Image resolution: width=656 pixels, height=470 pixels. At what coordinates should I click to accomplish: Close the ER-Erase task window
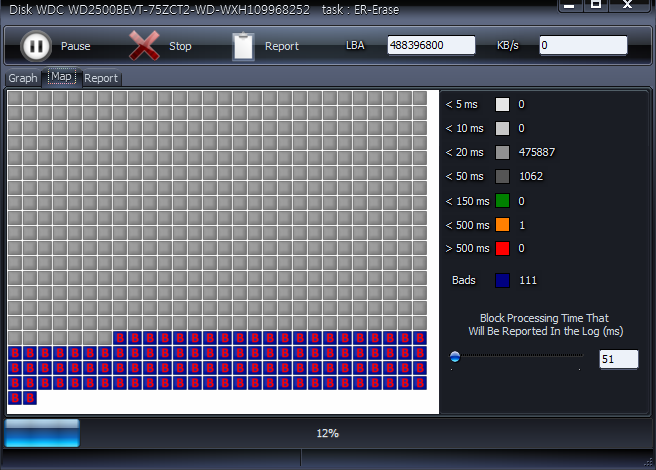point(627,5)
